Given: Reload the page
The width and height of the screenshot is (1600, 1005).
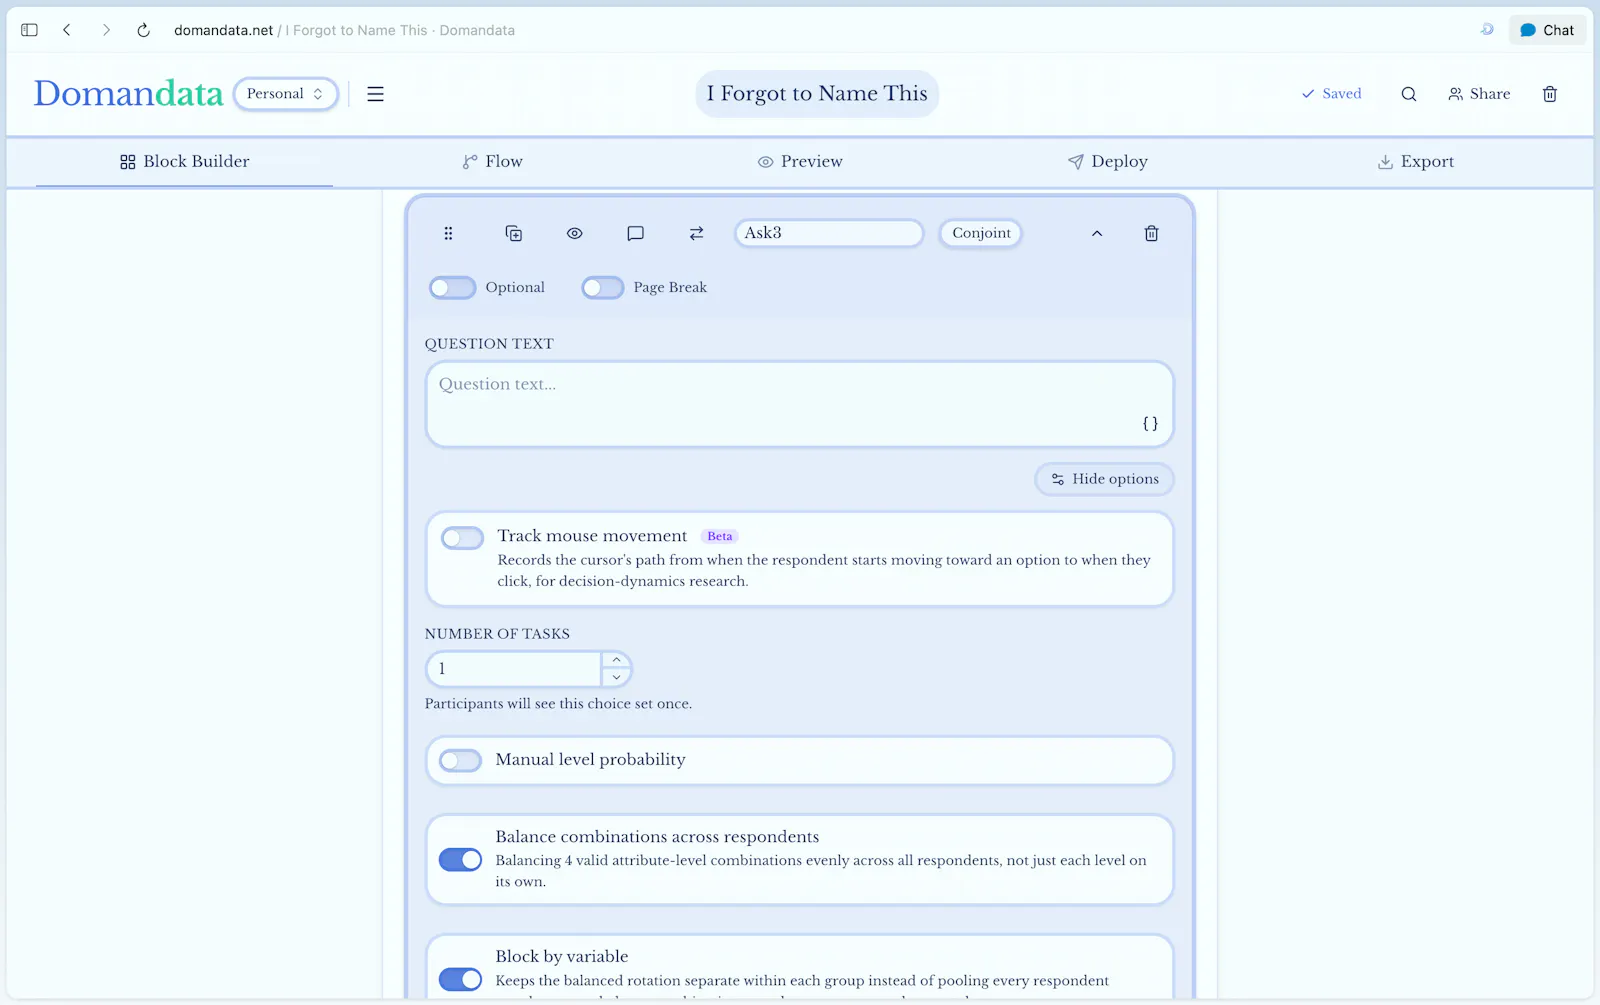Looking at the screenshot, I should point(143,30).
